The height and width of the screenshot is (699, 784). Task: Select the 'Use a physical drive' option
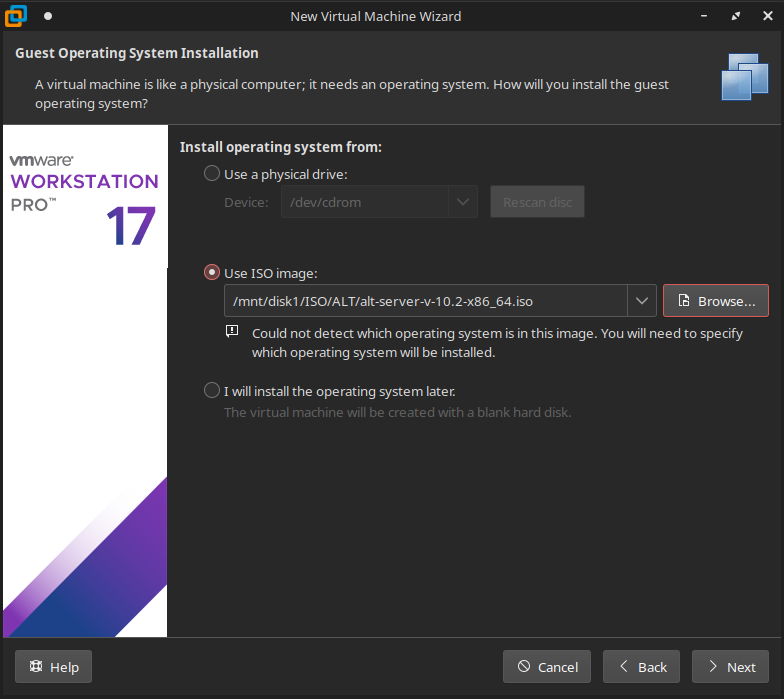211,174
